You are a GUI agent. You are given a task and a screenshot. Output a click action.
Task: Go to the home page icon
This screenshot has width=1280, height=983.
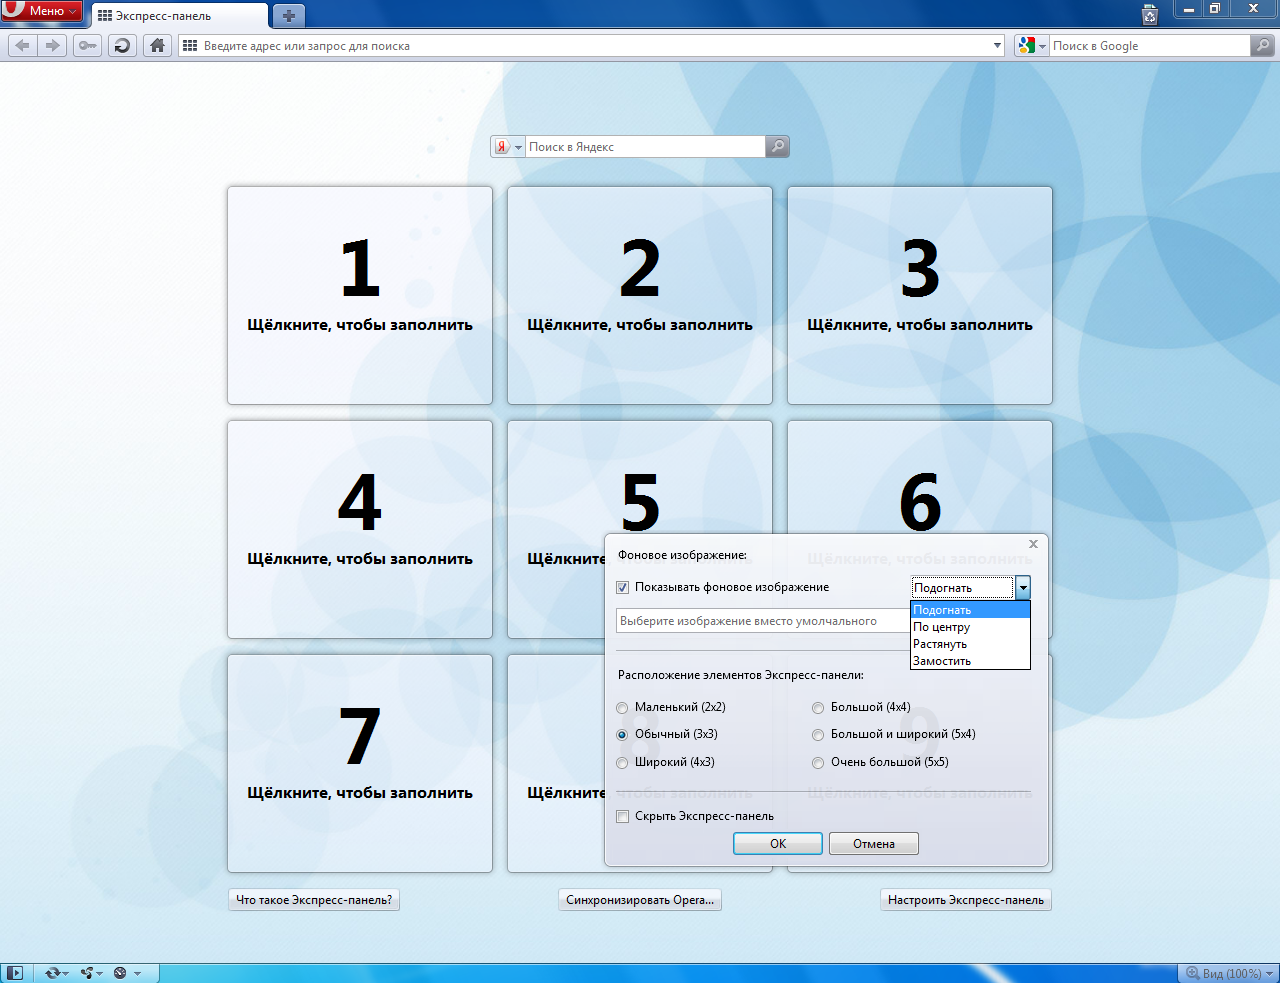click(157, 45)
